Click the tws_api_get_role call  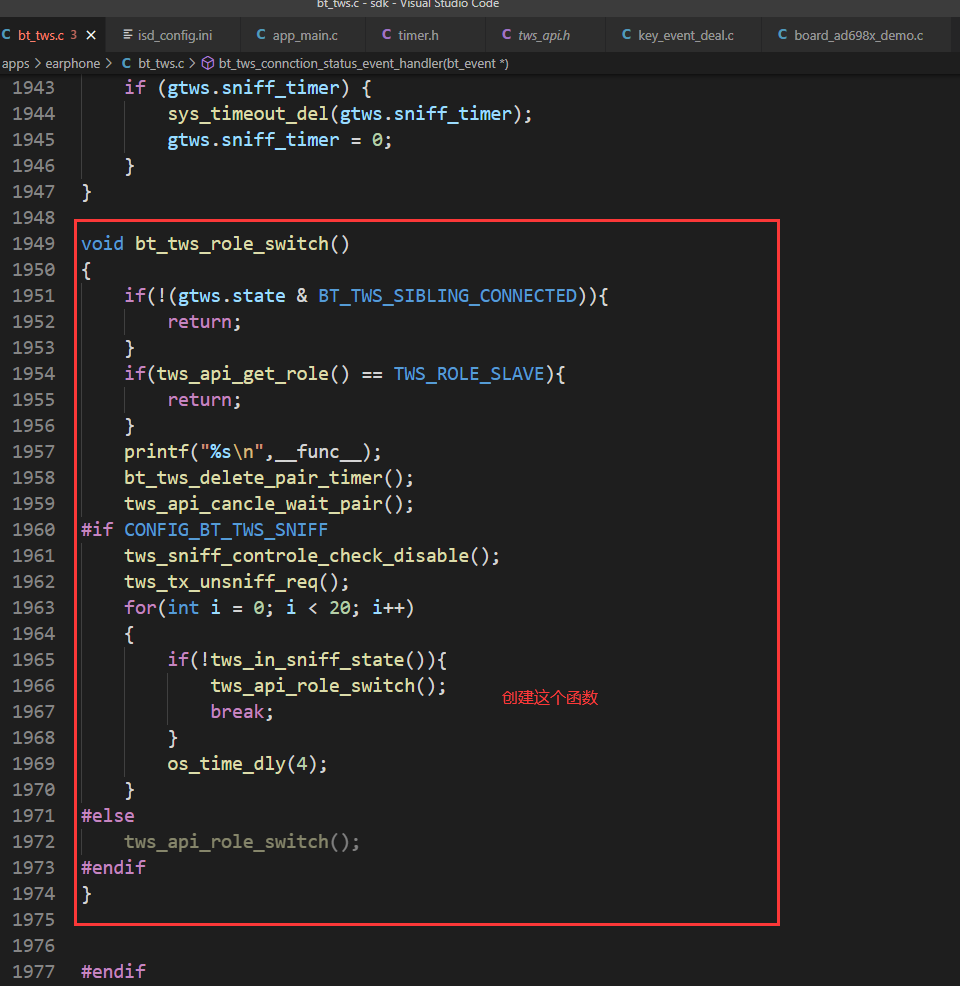[x=243, y=374]
